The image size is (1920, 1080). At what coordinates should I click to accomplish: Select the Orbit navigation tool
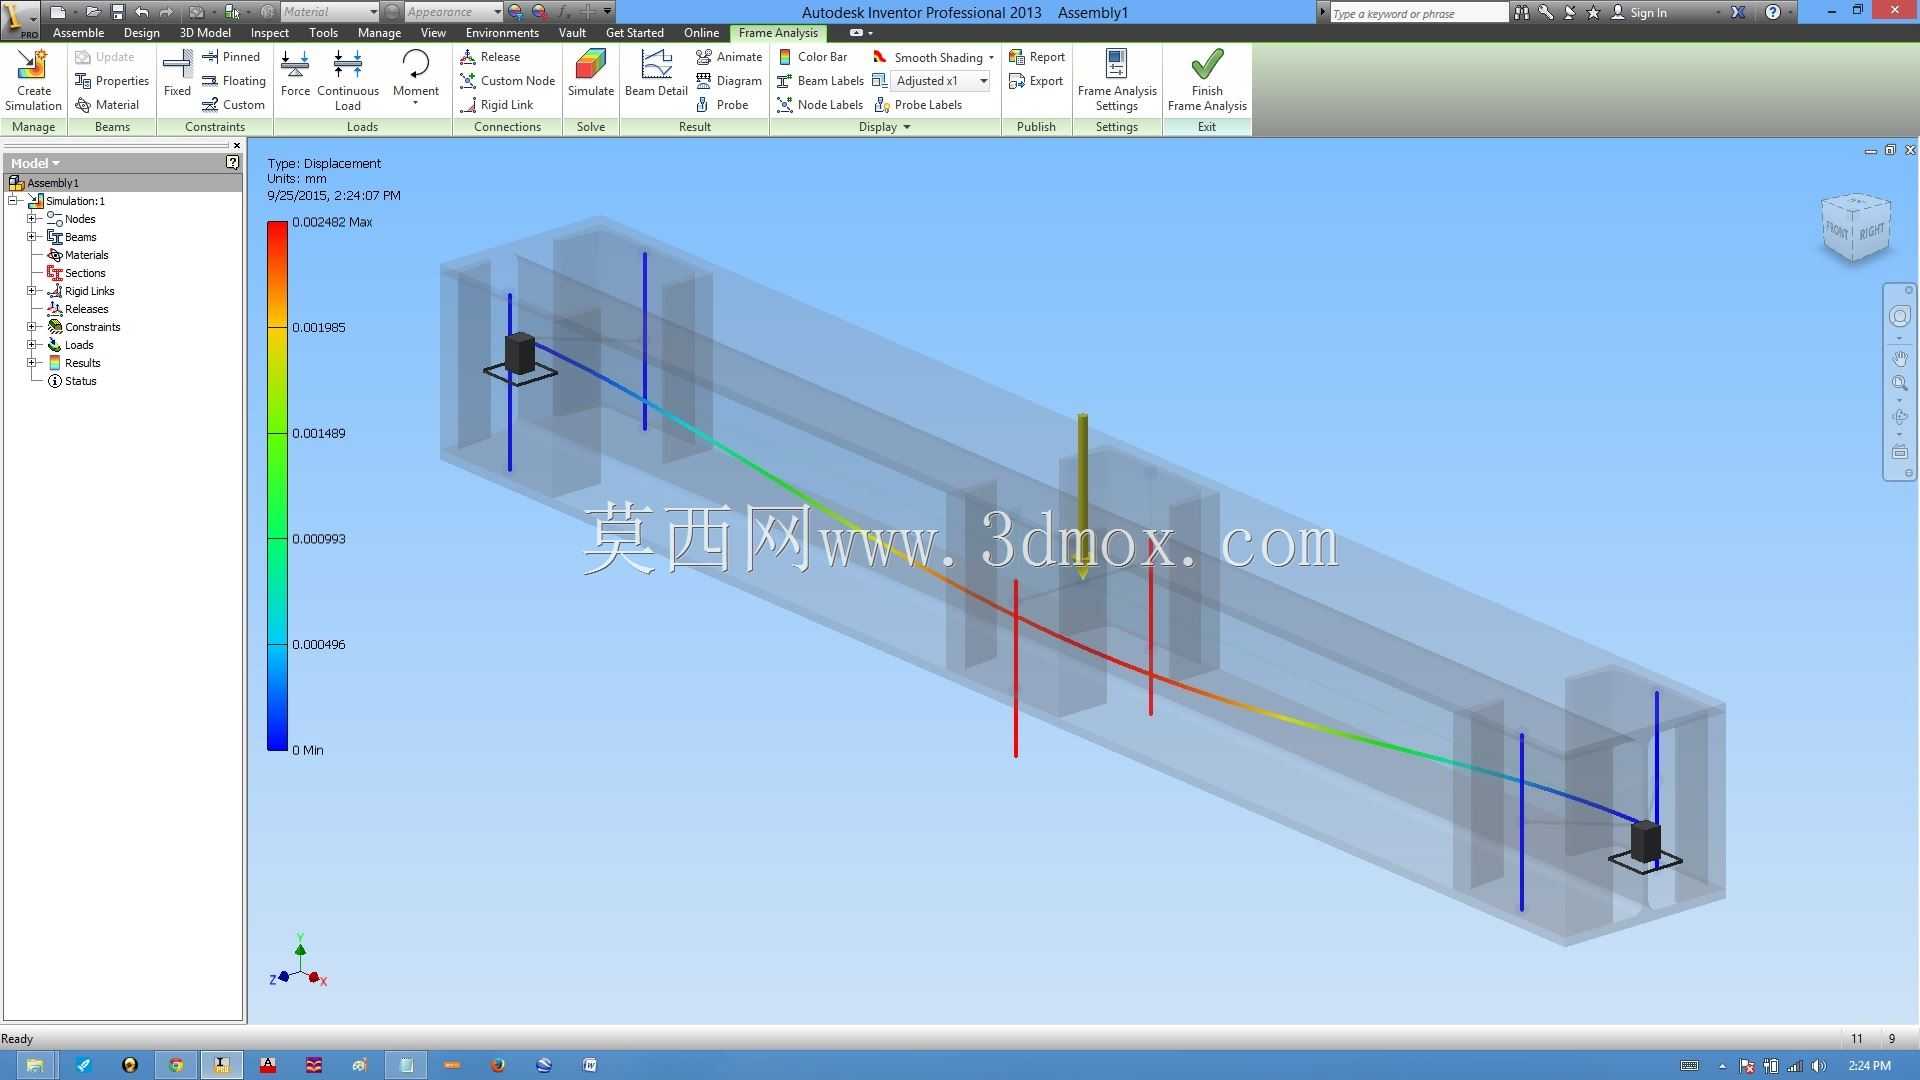[1899, 417]
